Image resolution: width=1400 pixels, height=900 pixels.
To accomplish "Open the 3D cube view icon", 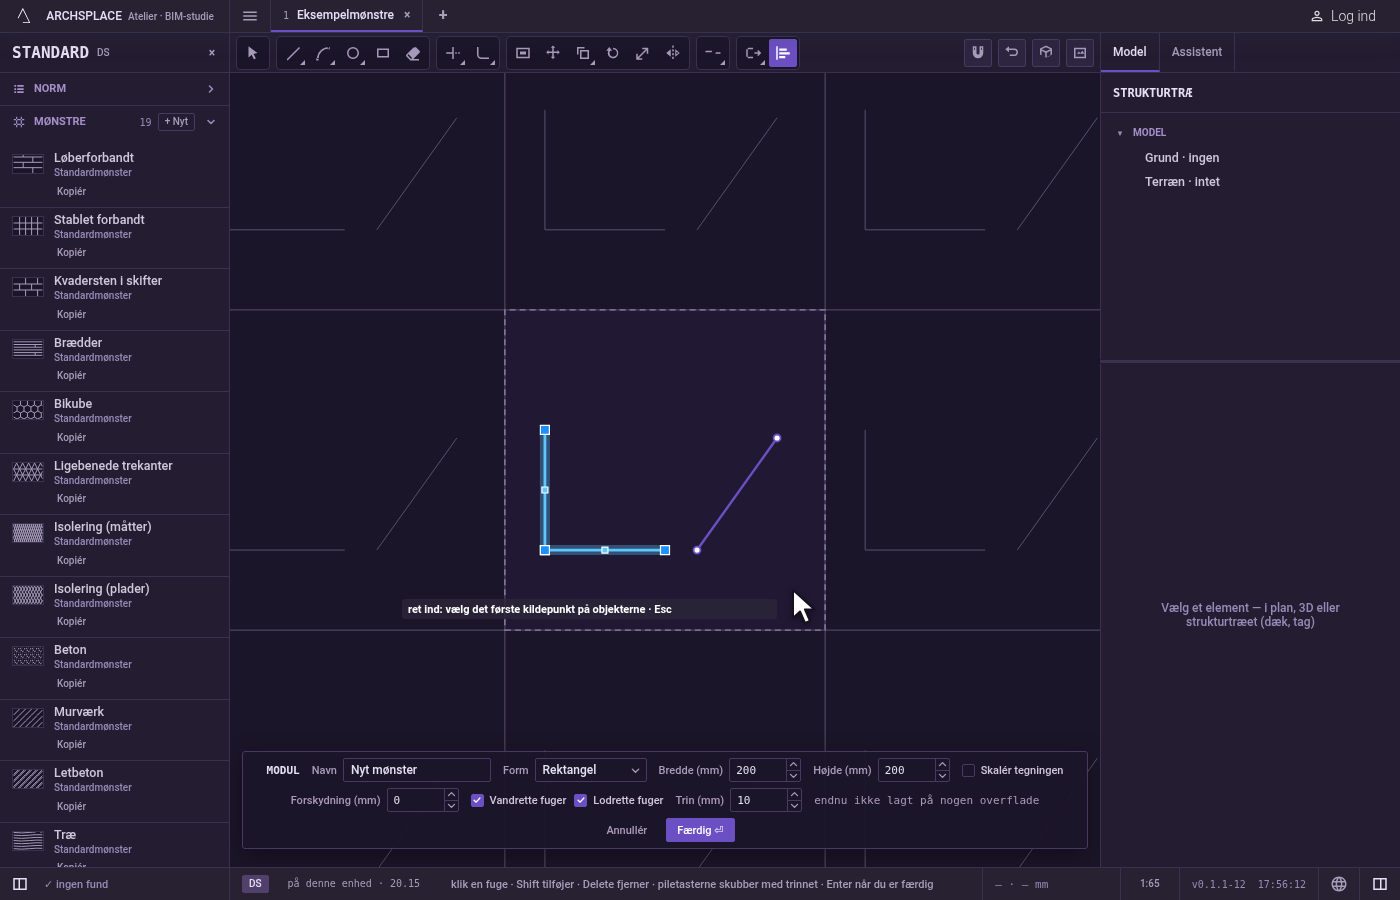I will coord(1046,53).
